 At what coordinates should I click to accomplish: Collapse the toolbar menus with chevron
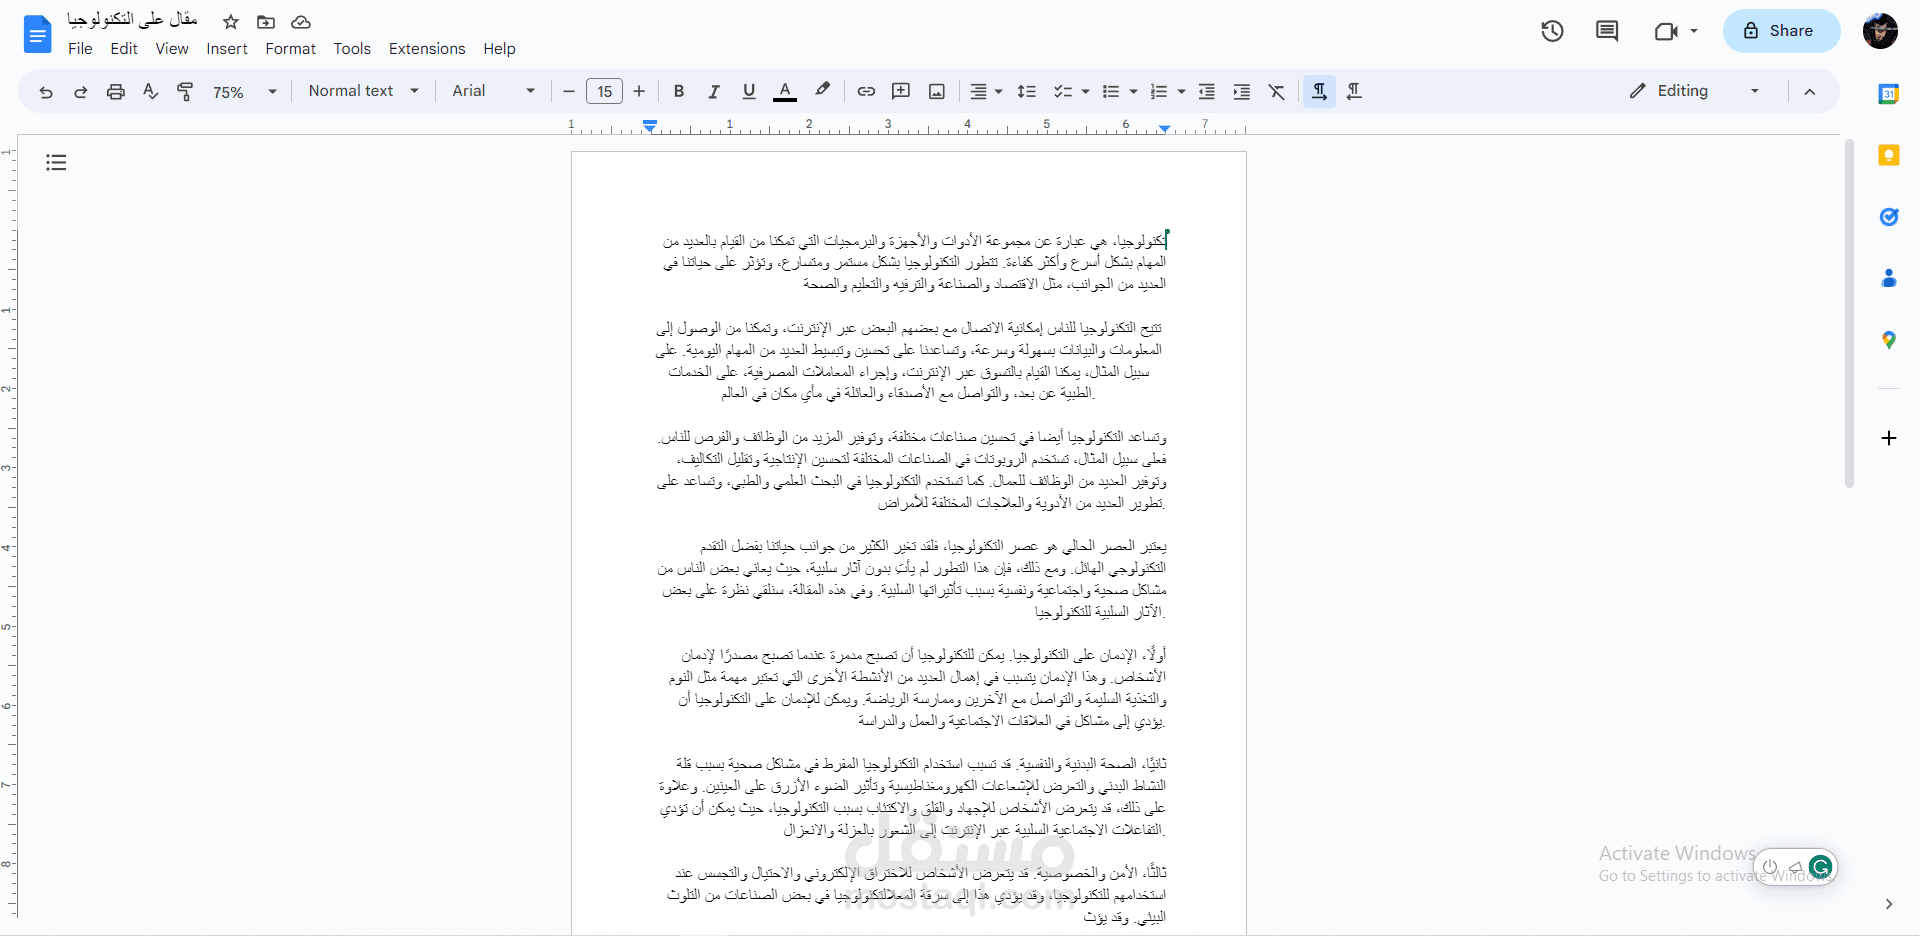[1809, 91]
